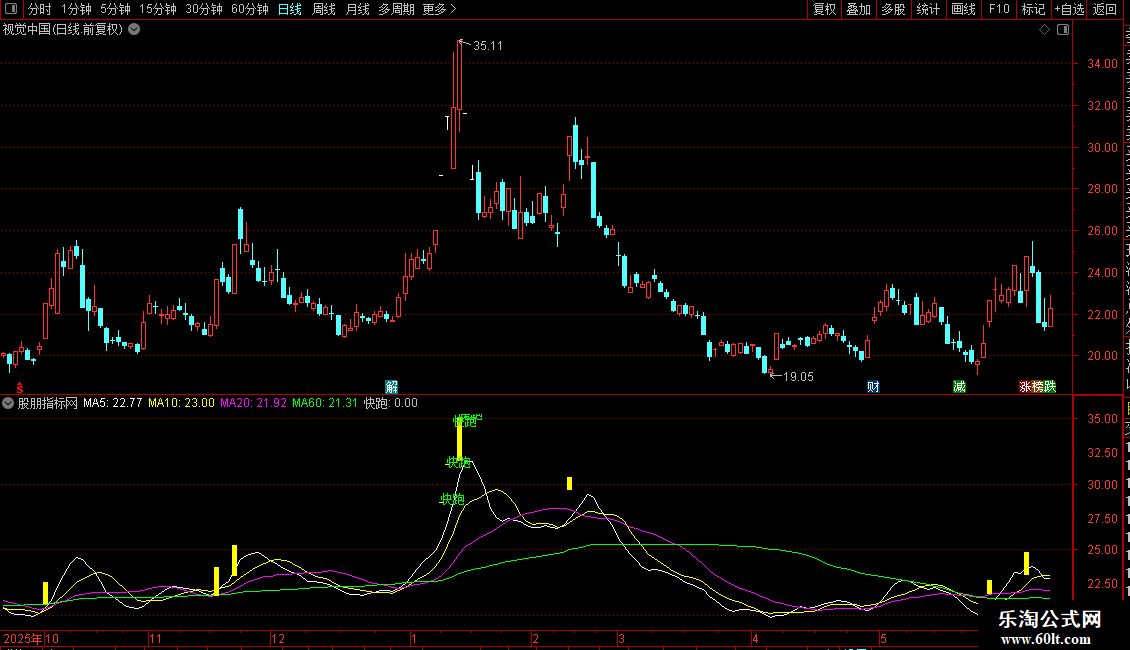Click the 叠加 overlay button
This screenshot has height=650, width=1130.
click(x=858, y=9)
